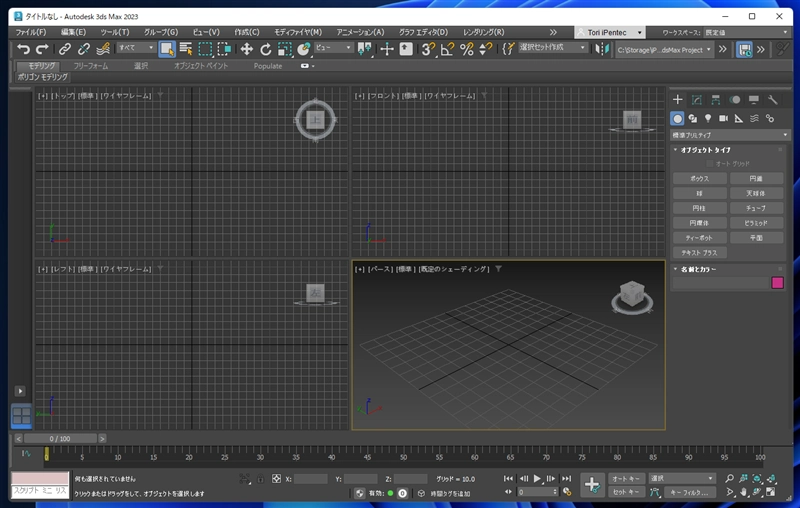800x508 pixels.
Task: Toggle オート キー animation mode
Action: coord(626,478)
